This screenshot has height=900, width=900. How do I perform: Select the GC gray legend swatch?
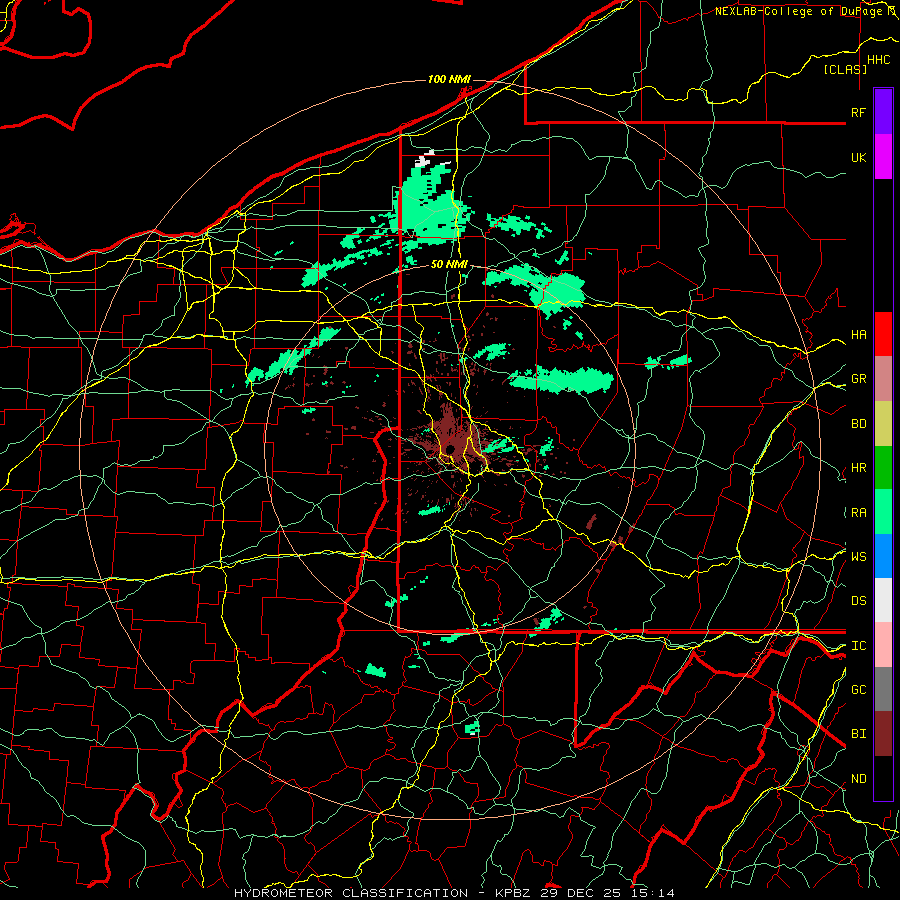click(883, 689)
